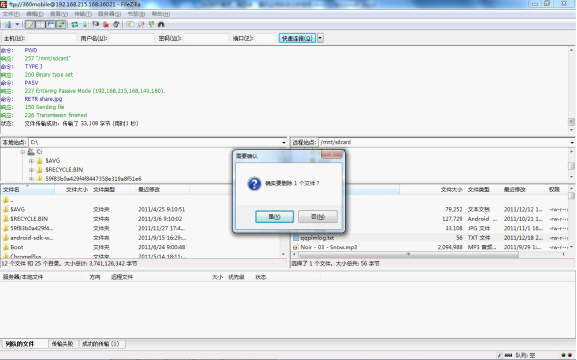
Task: Switch to the 列队的文件 tab
Action: pos(25,344)
